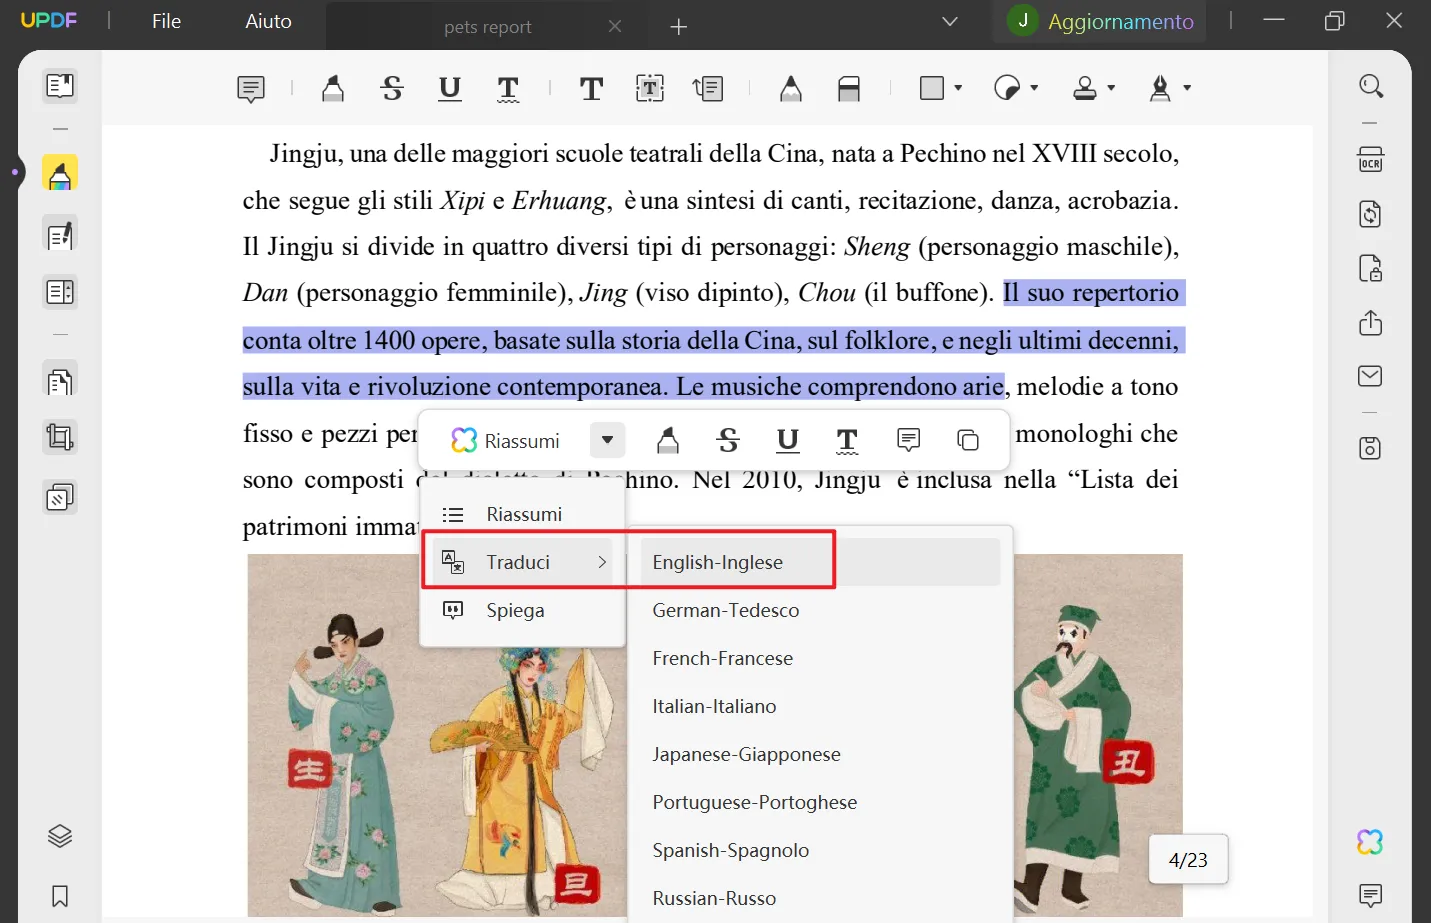
Task: Apply squiggly underline from floating toolbar
Action: click(847, 440)
